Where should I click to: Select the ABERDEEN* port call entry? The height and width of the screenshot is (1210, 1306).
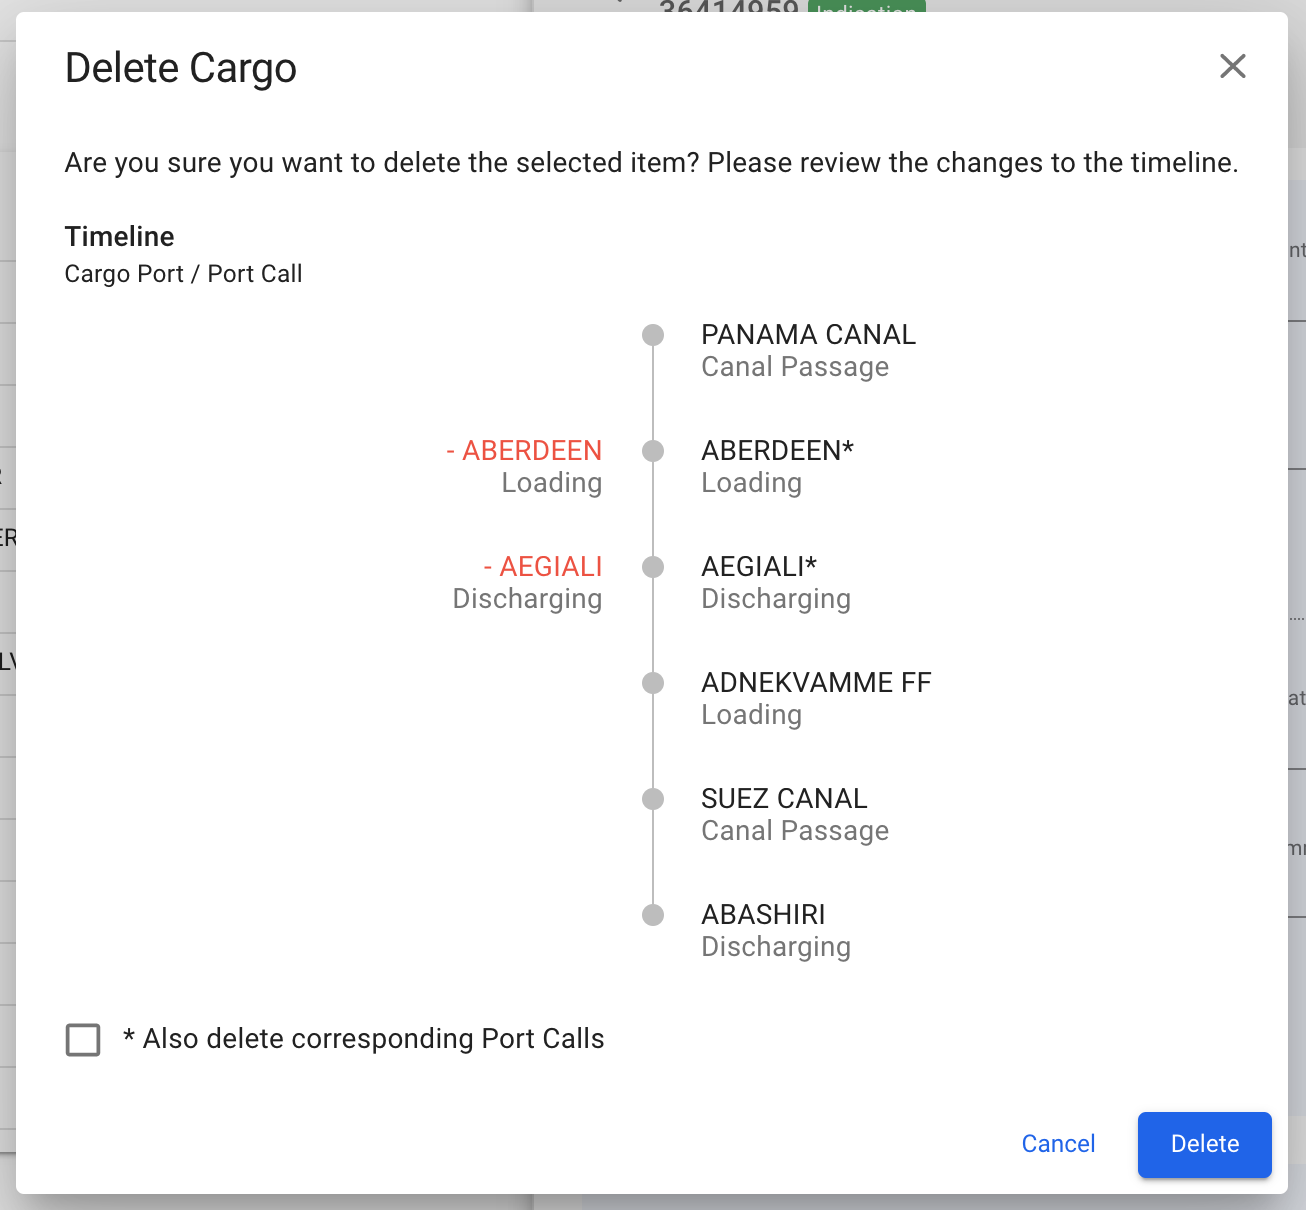click(x=777, y=451)
